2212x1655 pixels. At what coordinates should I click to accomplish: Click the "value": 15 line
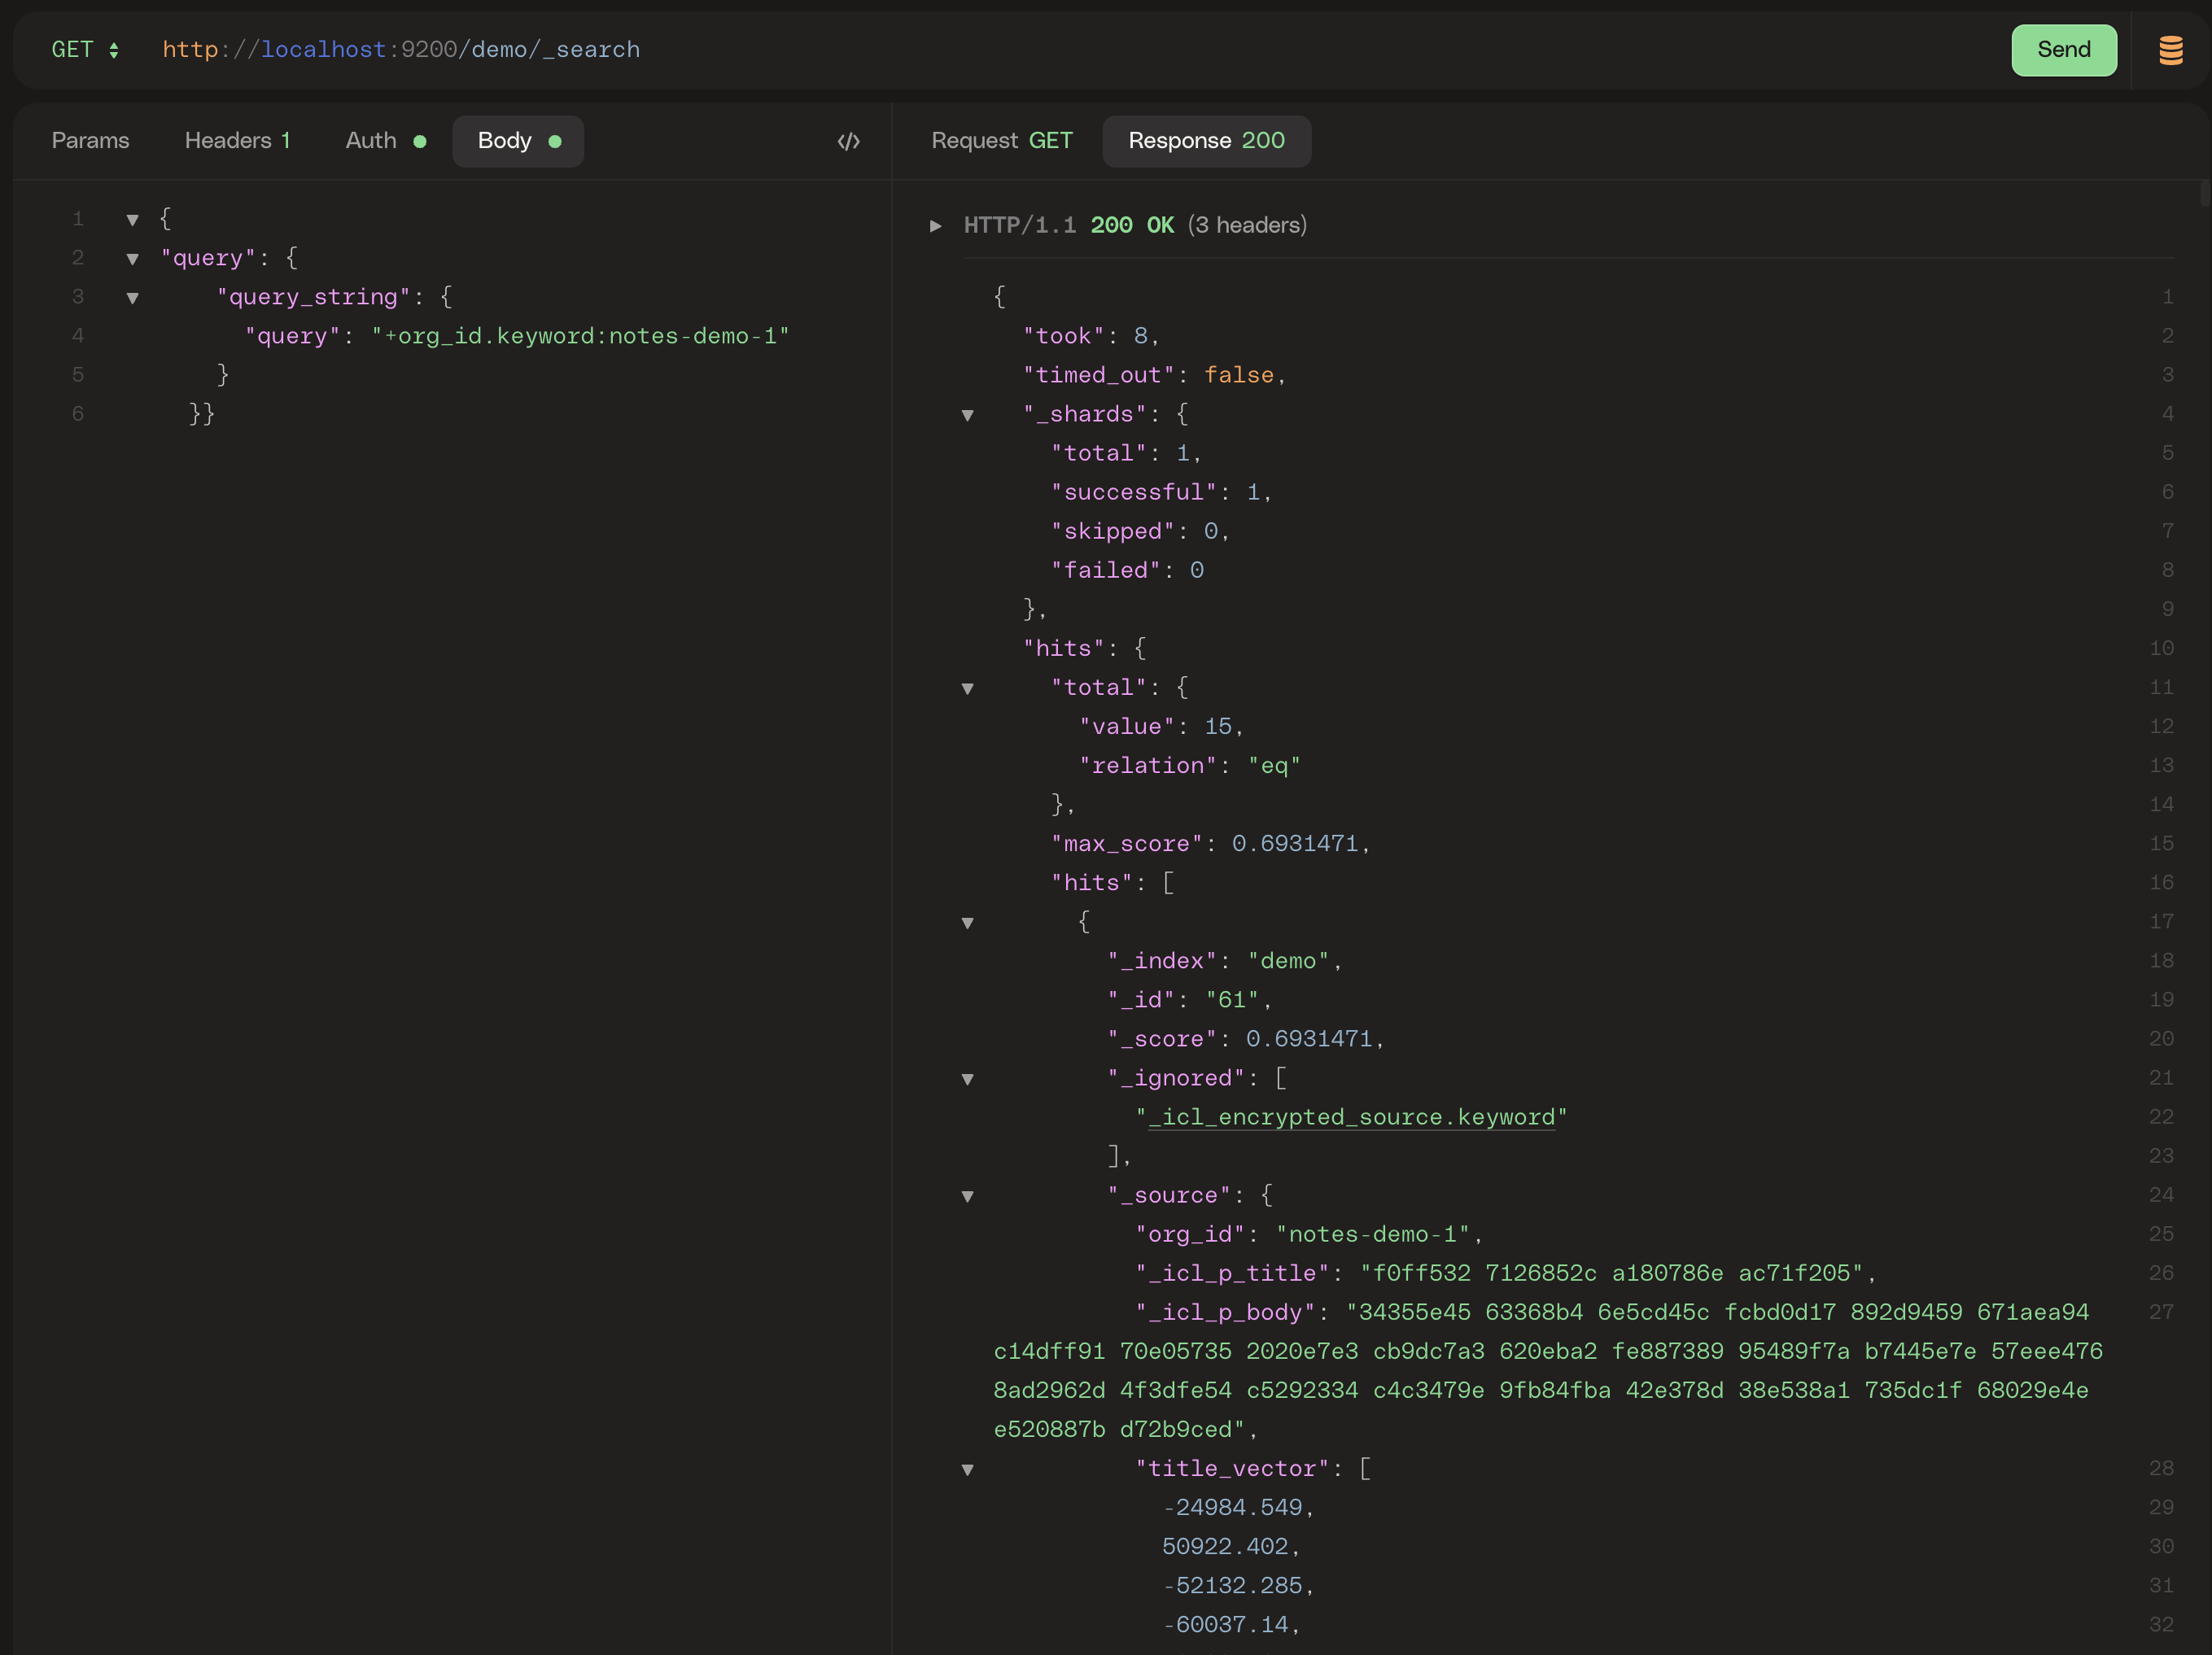pos(1160,727)
